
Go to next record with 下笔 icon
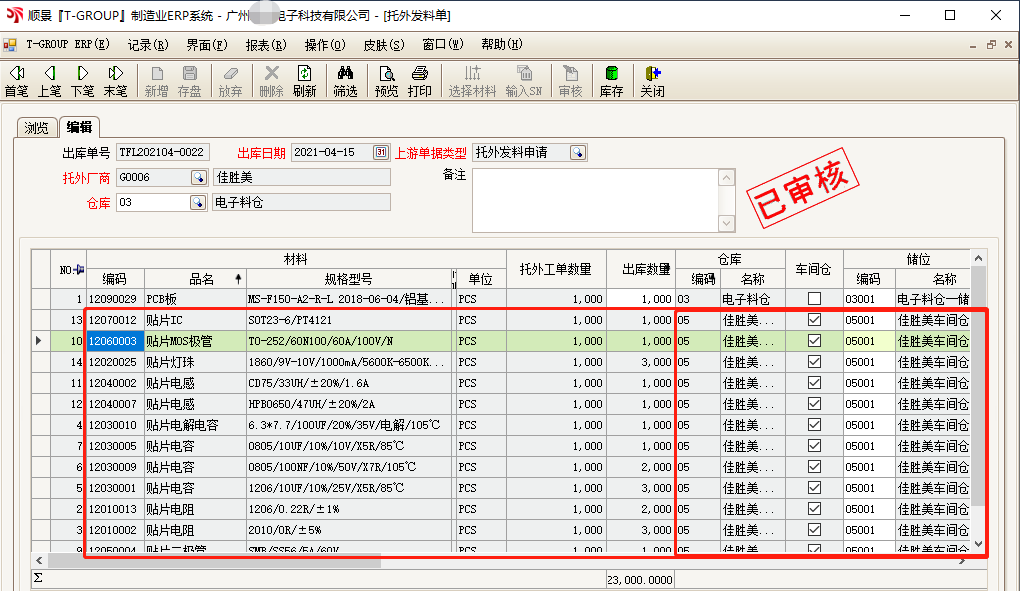82,81
